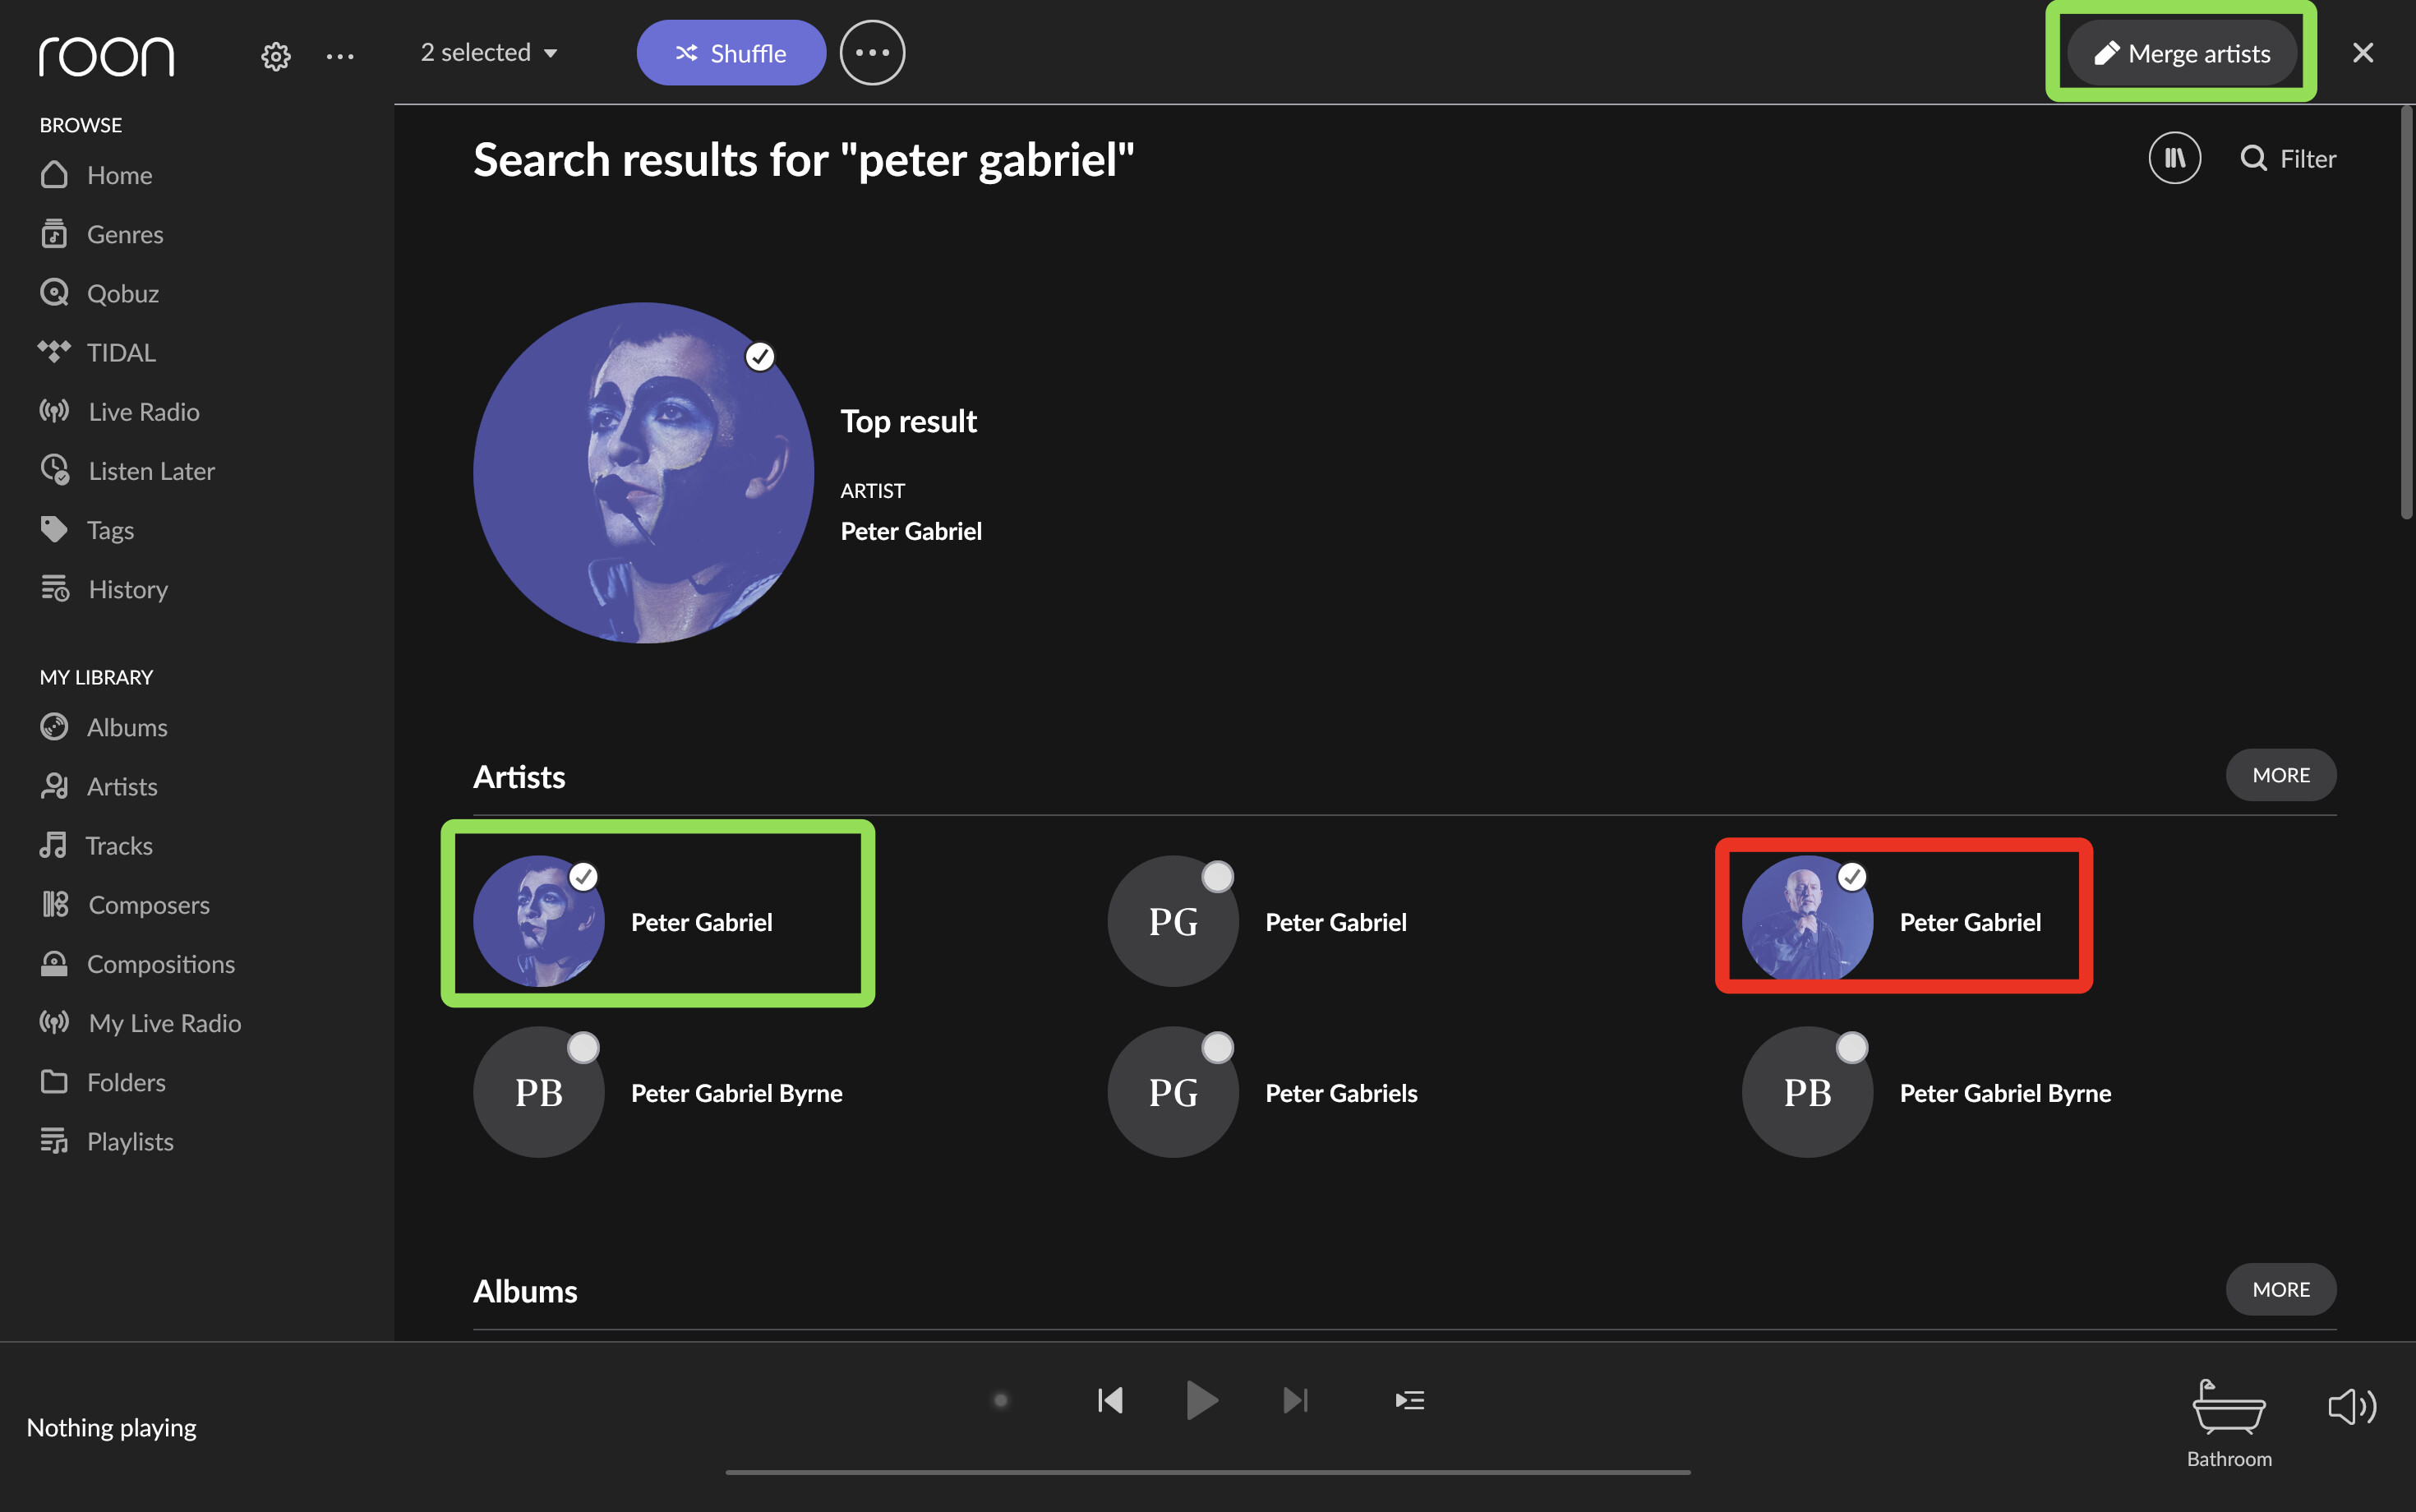Click the My Live Radio icon

54,1022
